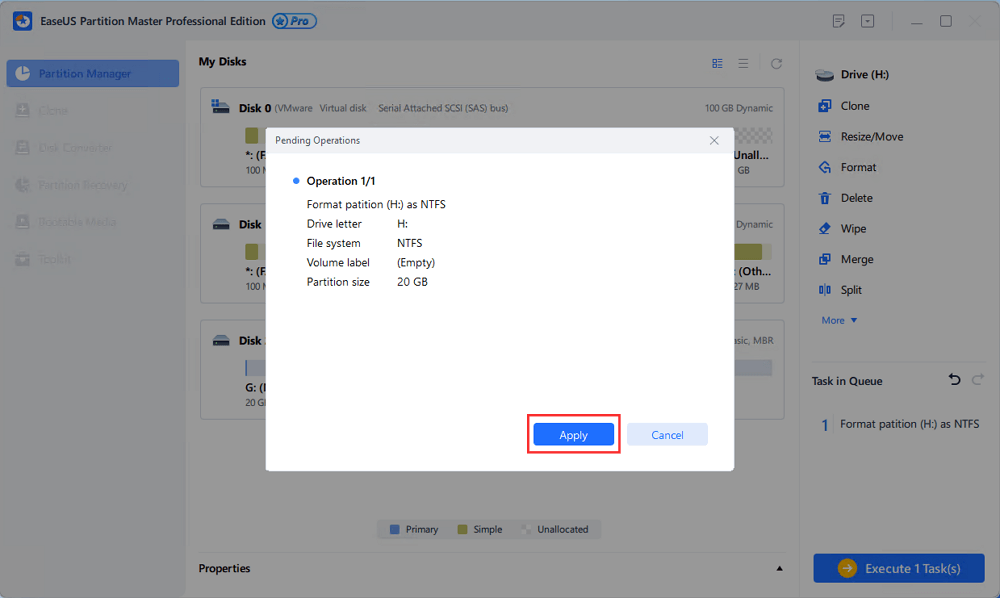Click the EaseUS app logo icon
Image resolution: width=1000 pixels, height=598 pixels.
[x=22, y=21]
